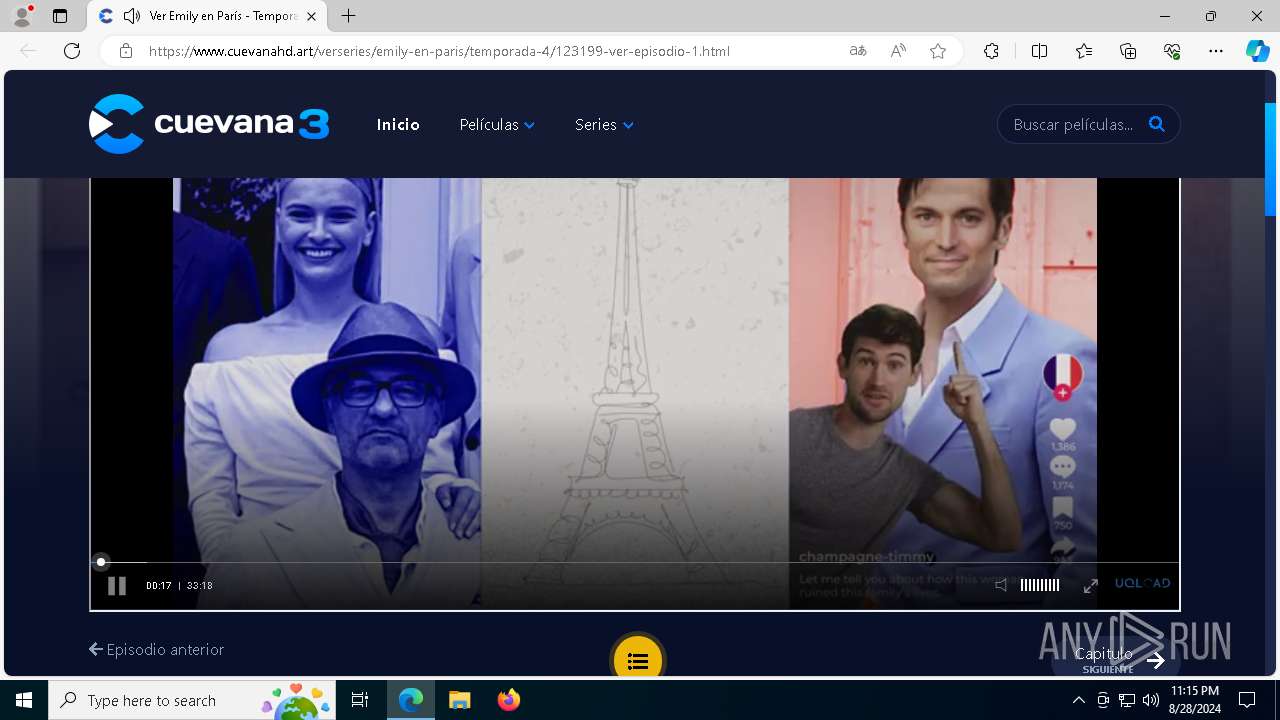Open Collections icon

(1128, 51)
